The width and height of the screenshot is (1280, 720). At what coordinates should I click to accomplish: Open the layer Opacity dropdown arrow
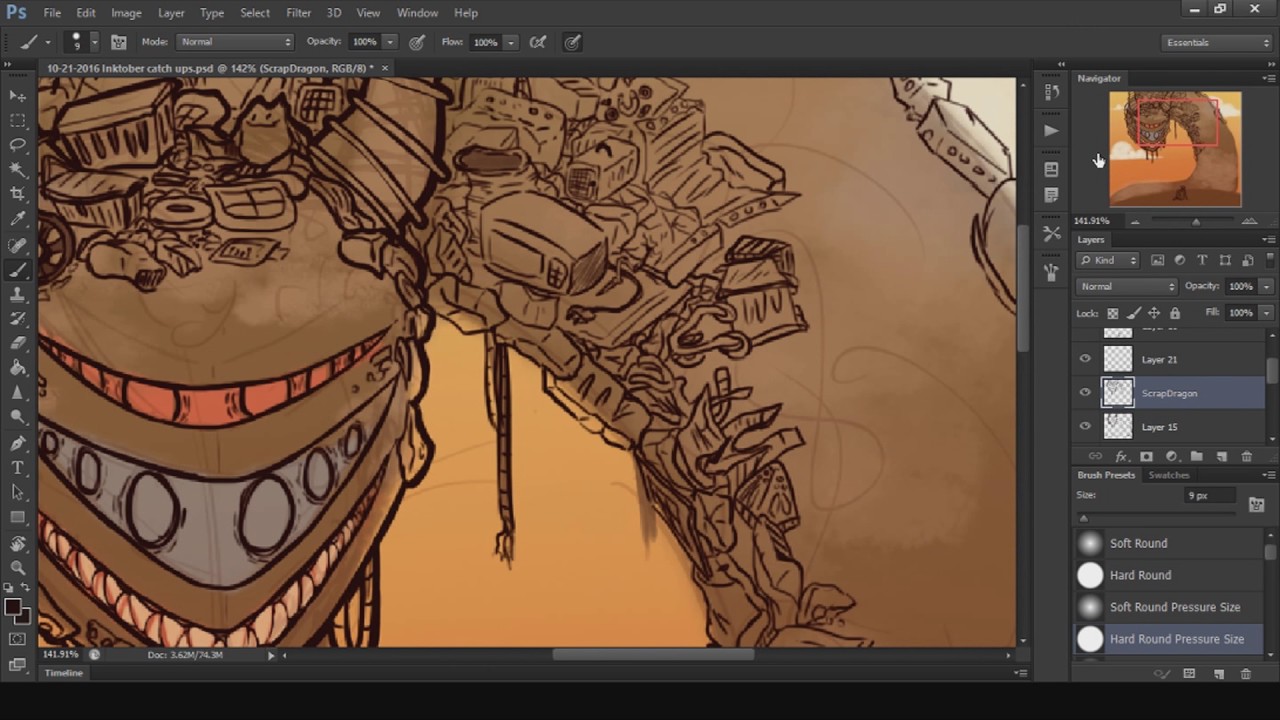(x=1266, y=286)
